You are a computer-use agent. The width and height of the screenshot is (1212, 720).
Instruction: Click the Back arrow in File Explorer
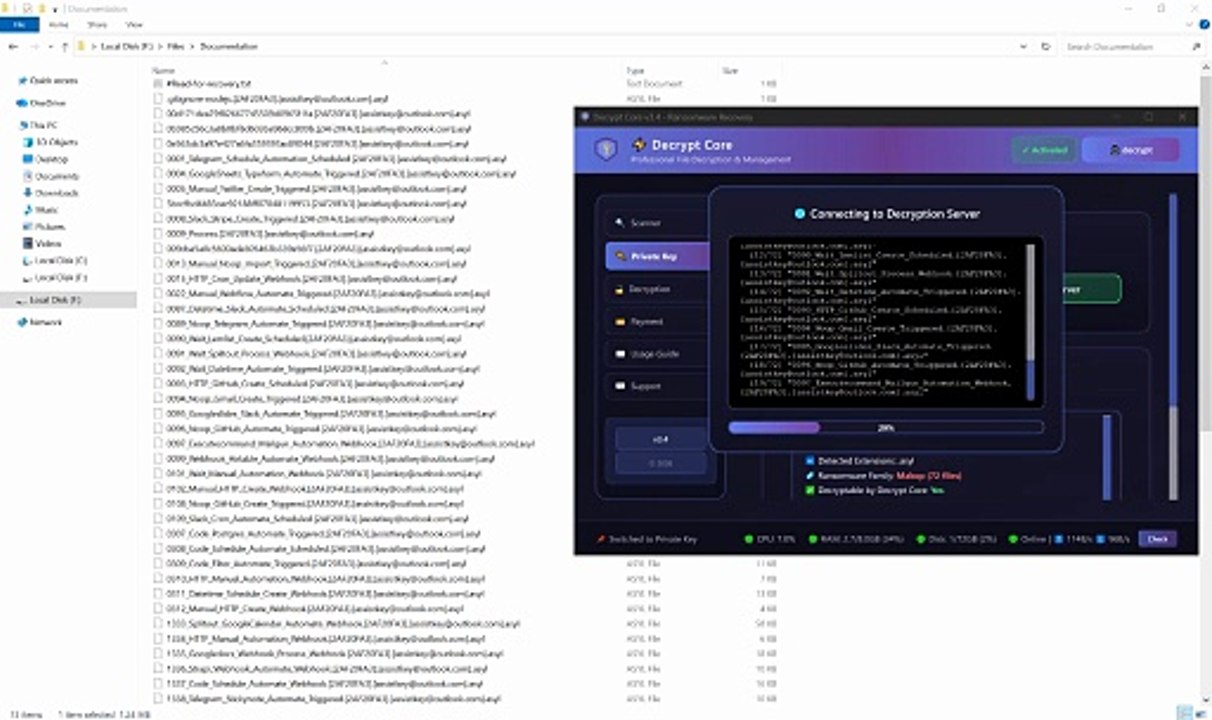[12, 47]
